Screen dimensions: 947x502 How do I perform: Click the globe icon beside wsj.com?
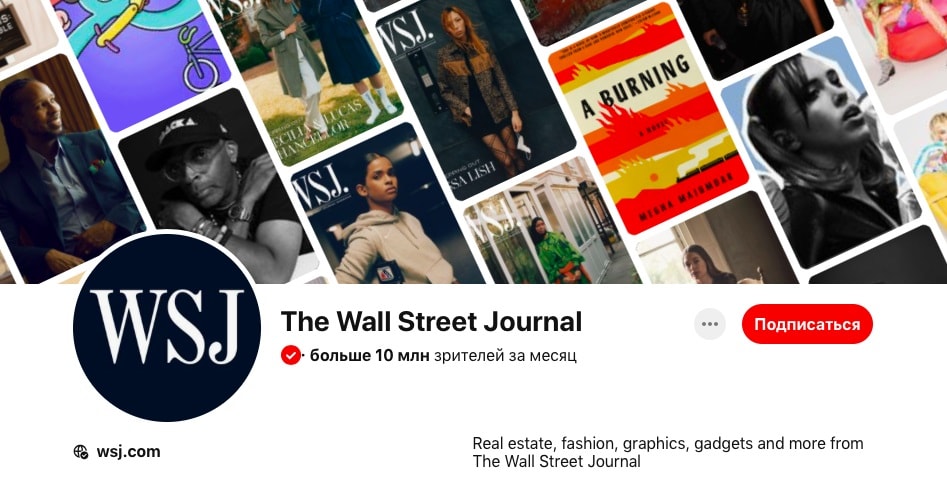[x=80, y=452]
